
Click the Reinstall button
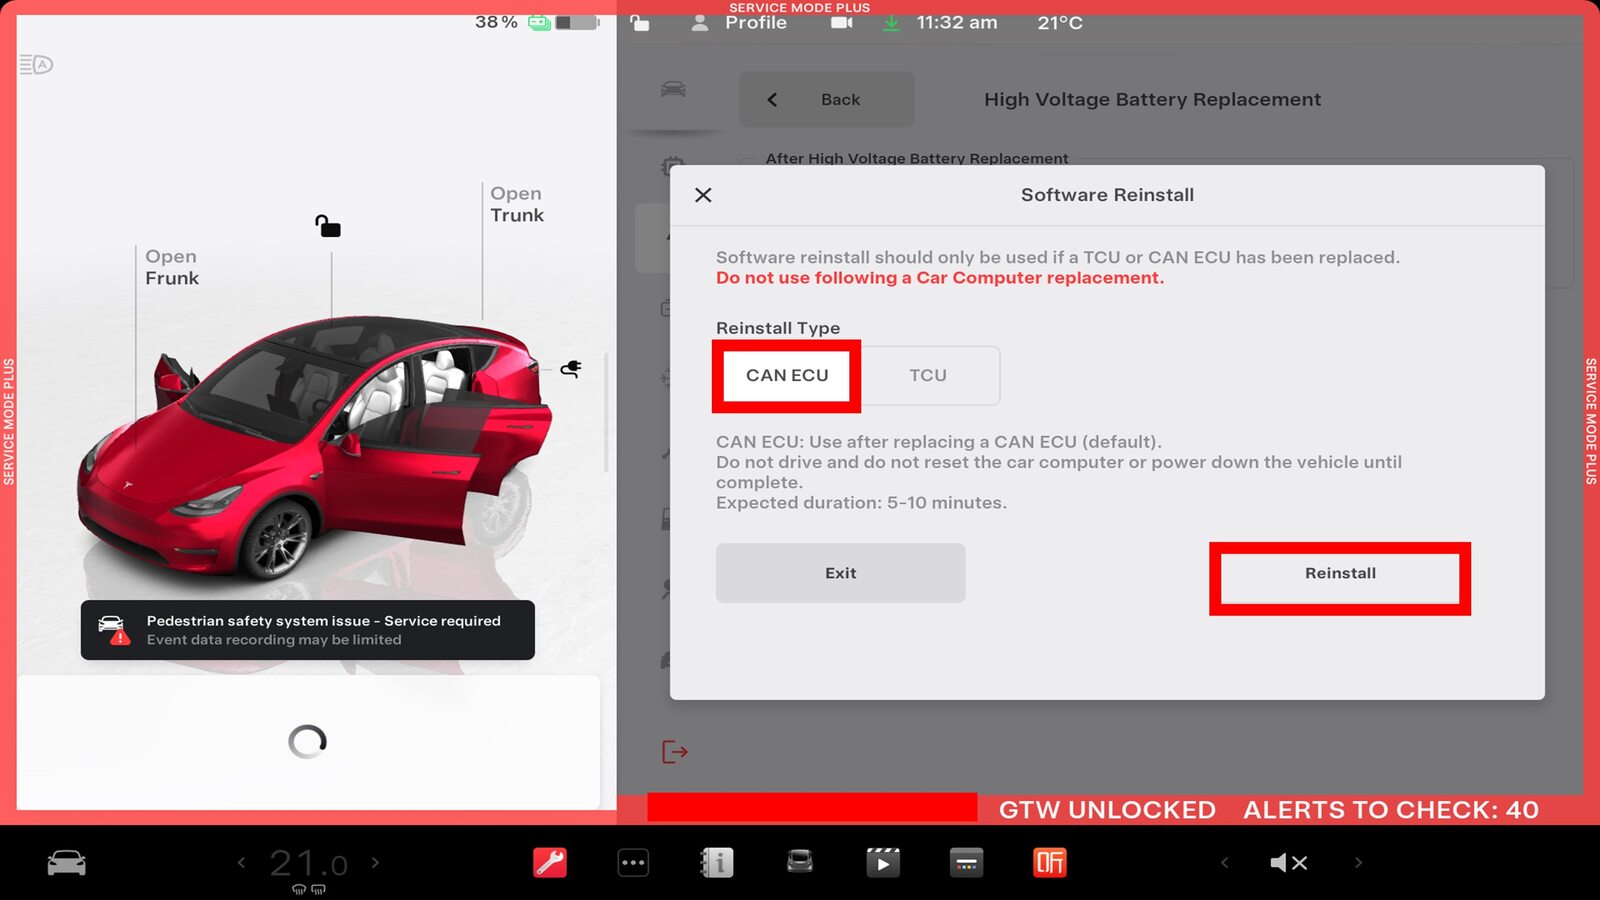point(1340,574)
